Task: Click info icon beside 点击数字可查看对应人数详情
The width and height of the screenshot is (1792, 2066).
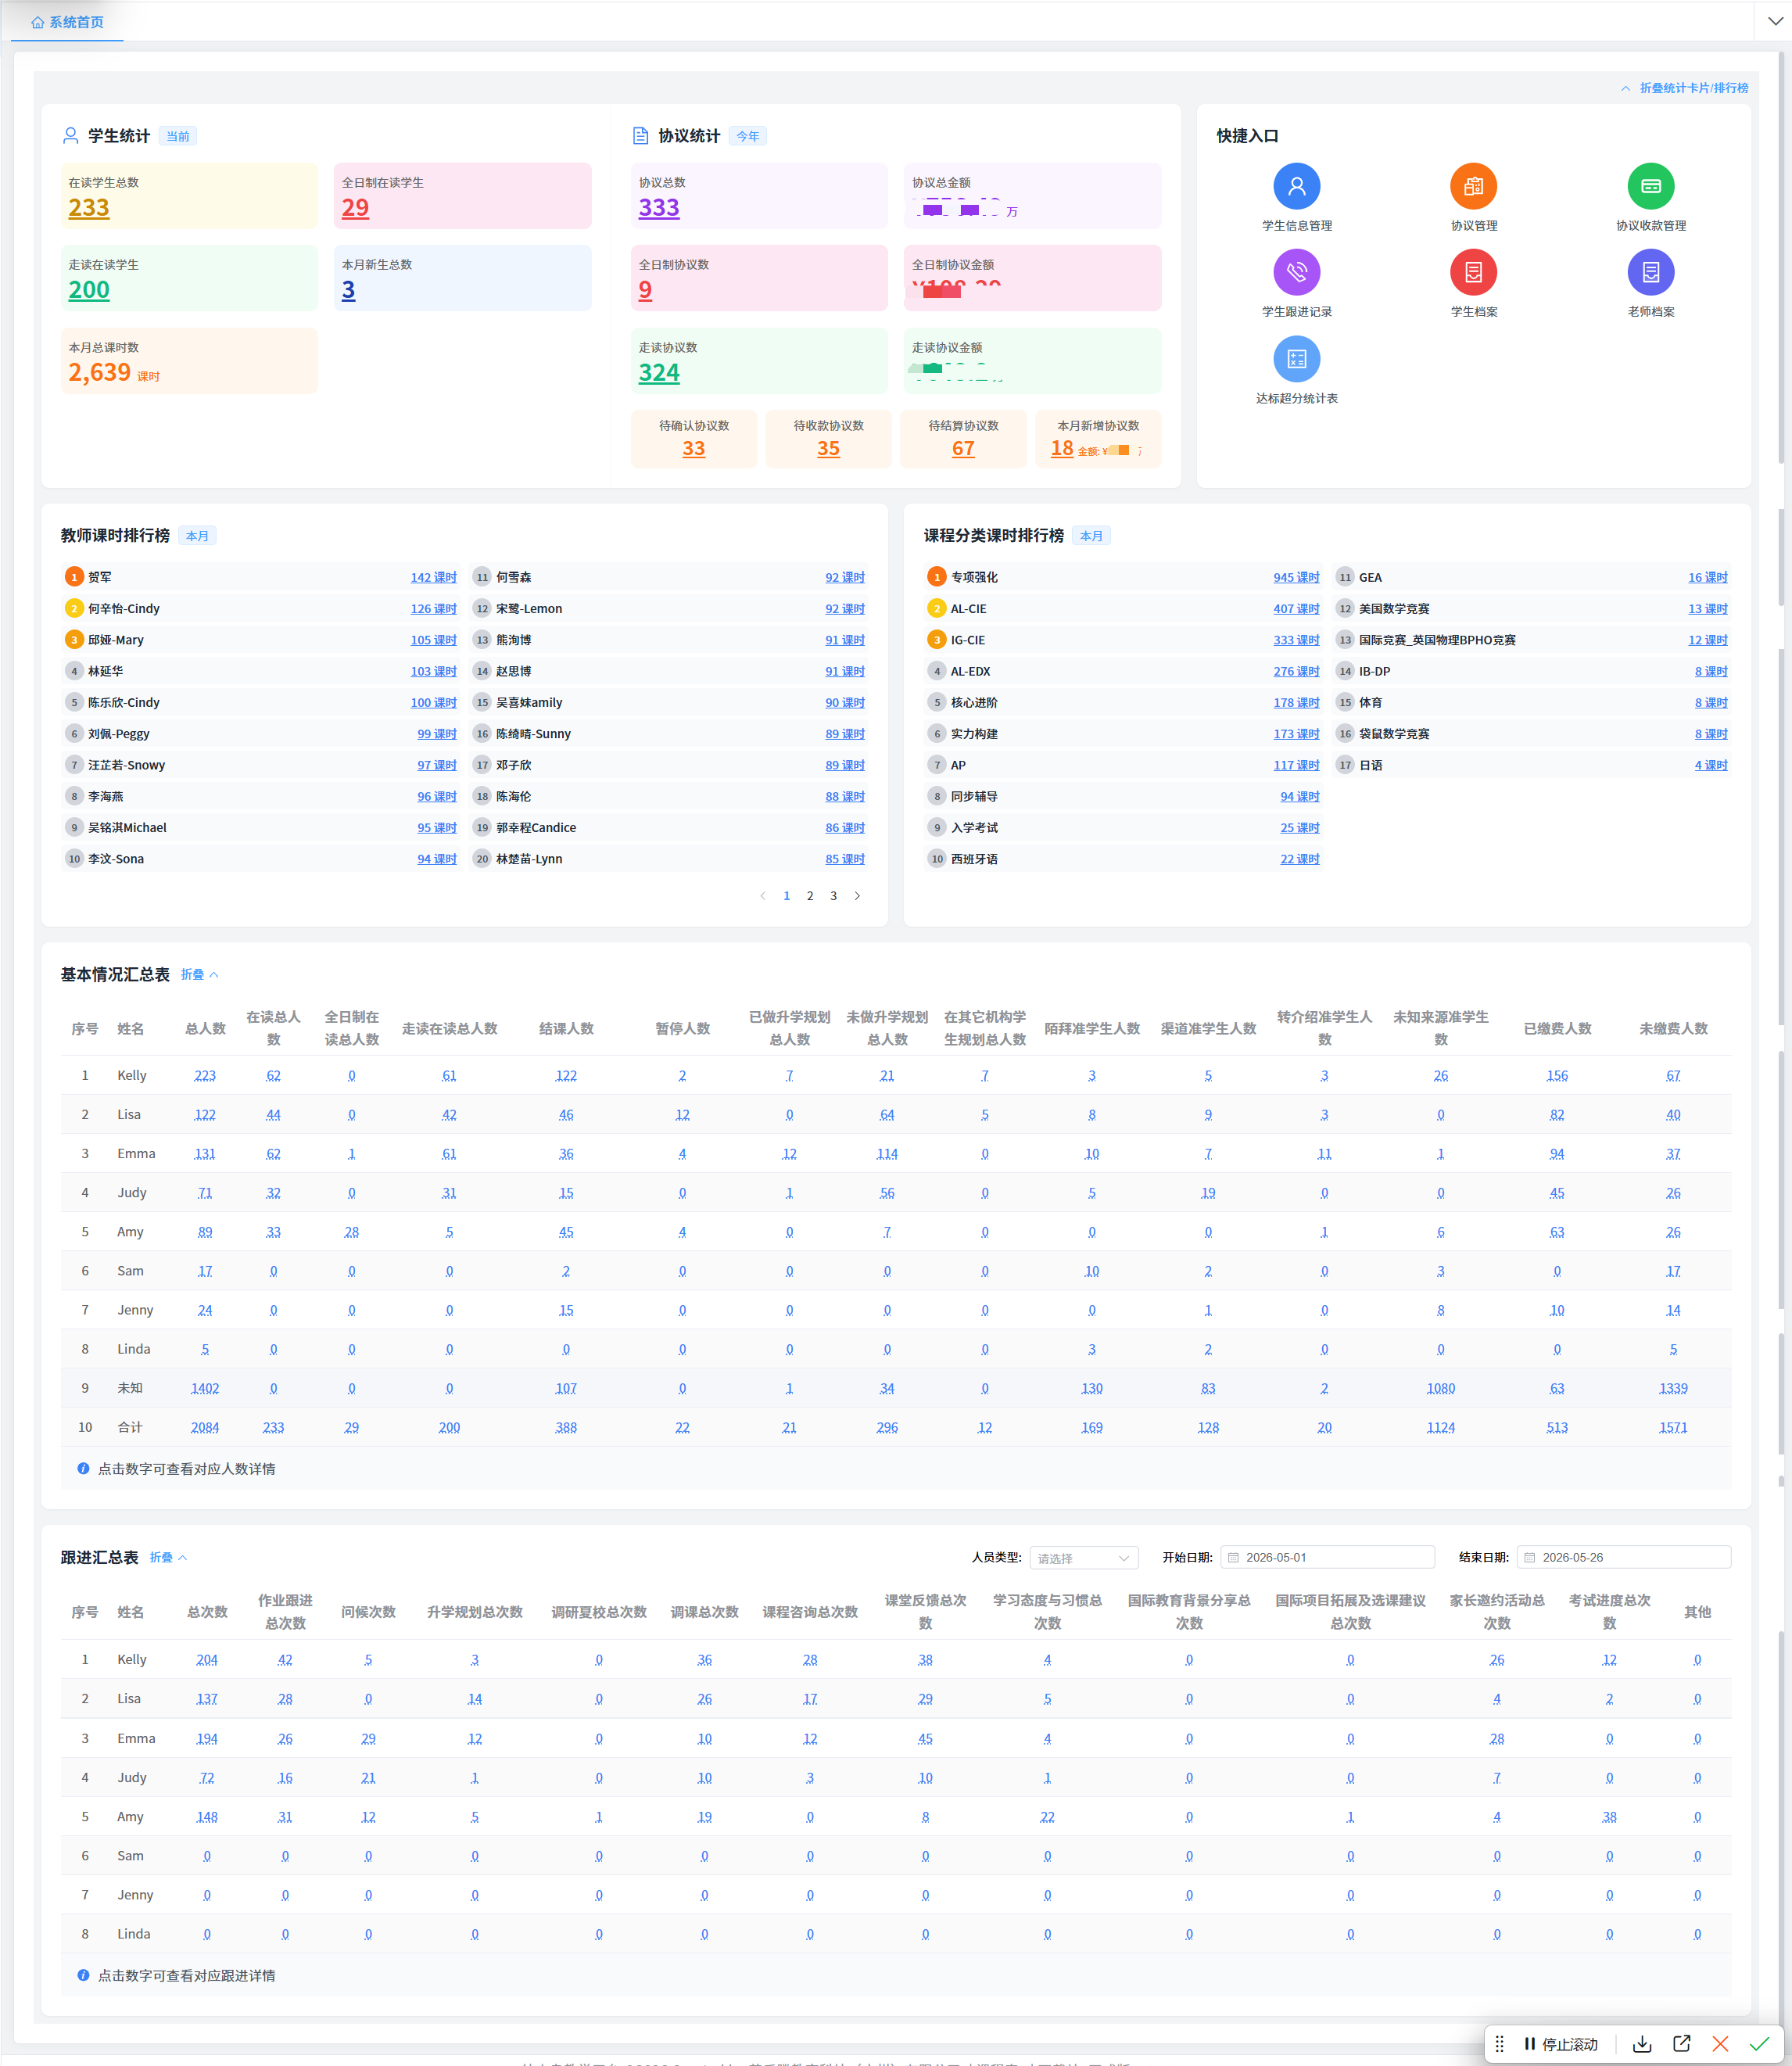Action: 83,1468
